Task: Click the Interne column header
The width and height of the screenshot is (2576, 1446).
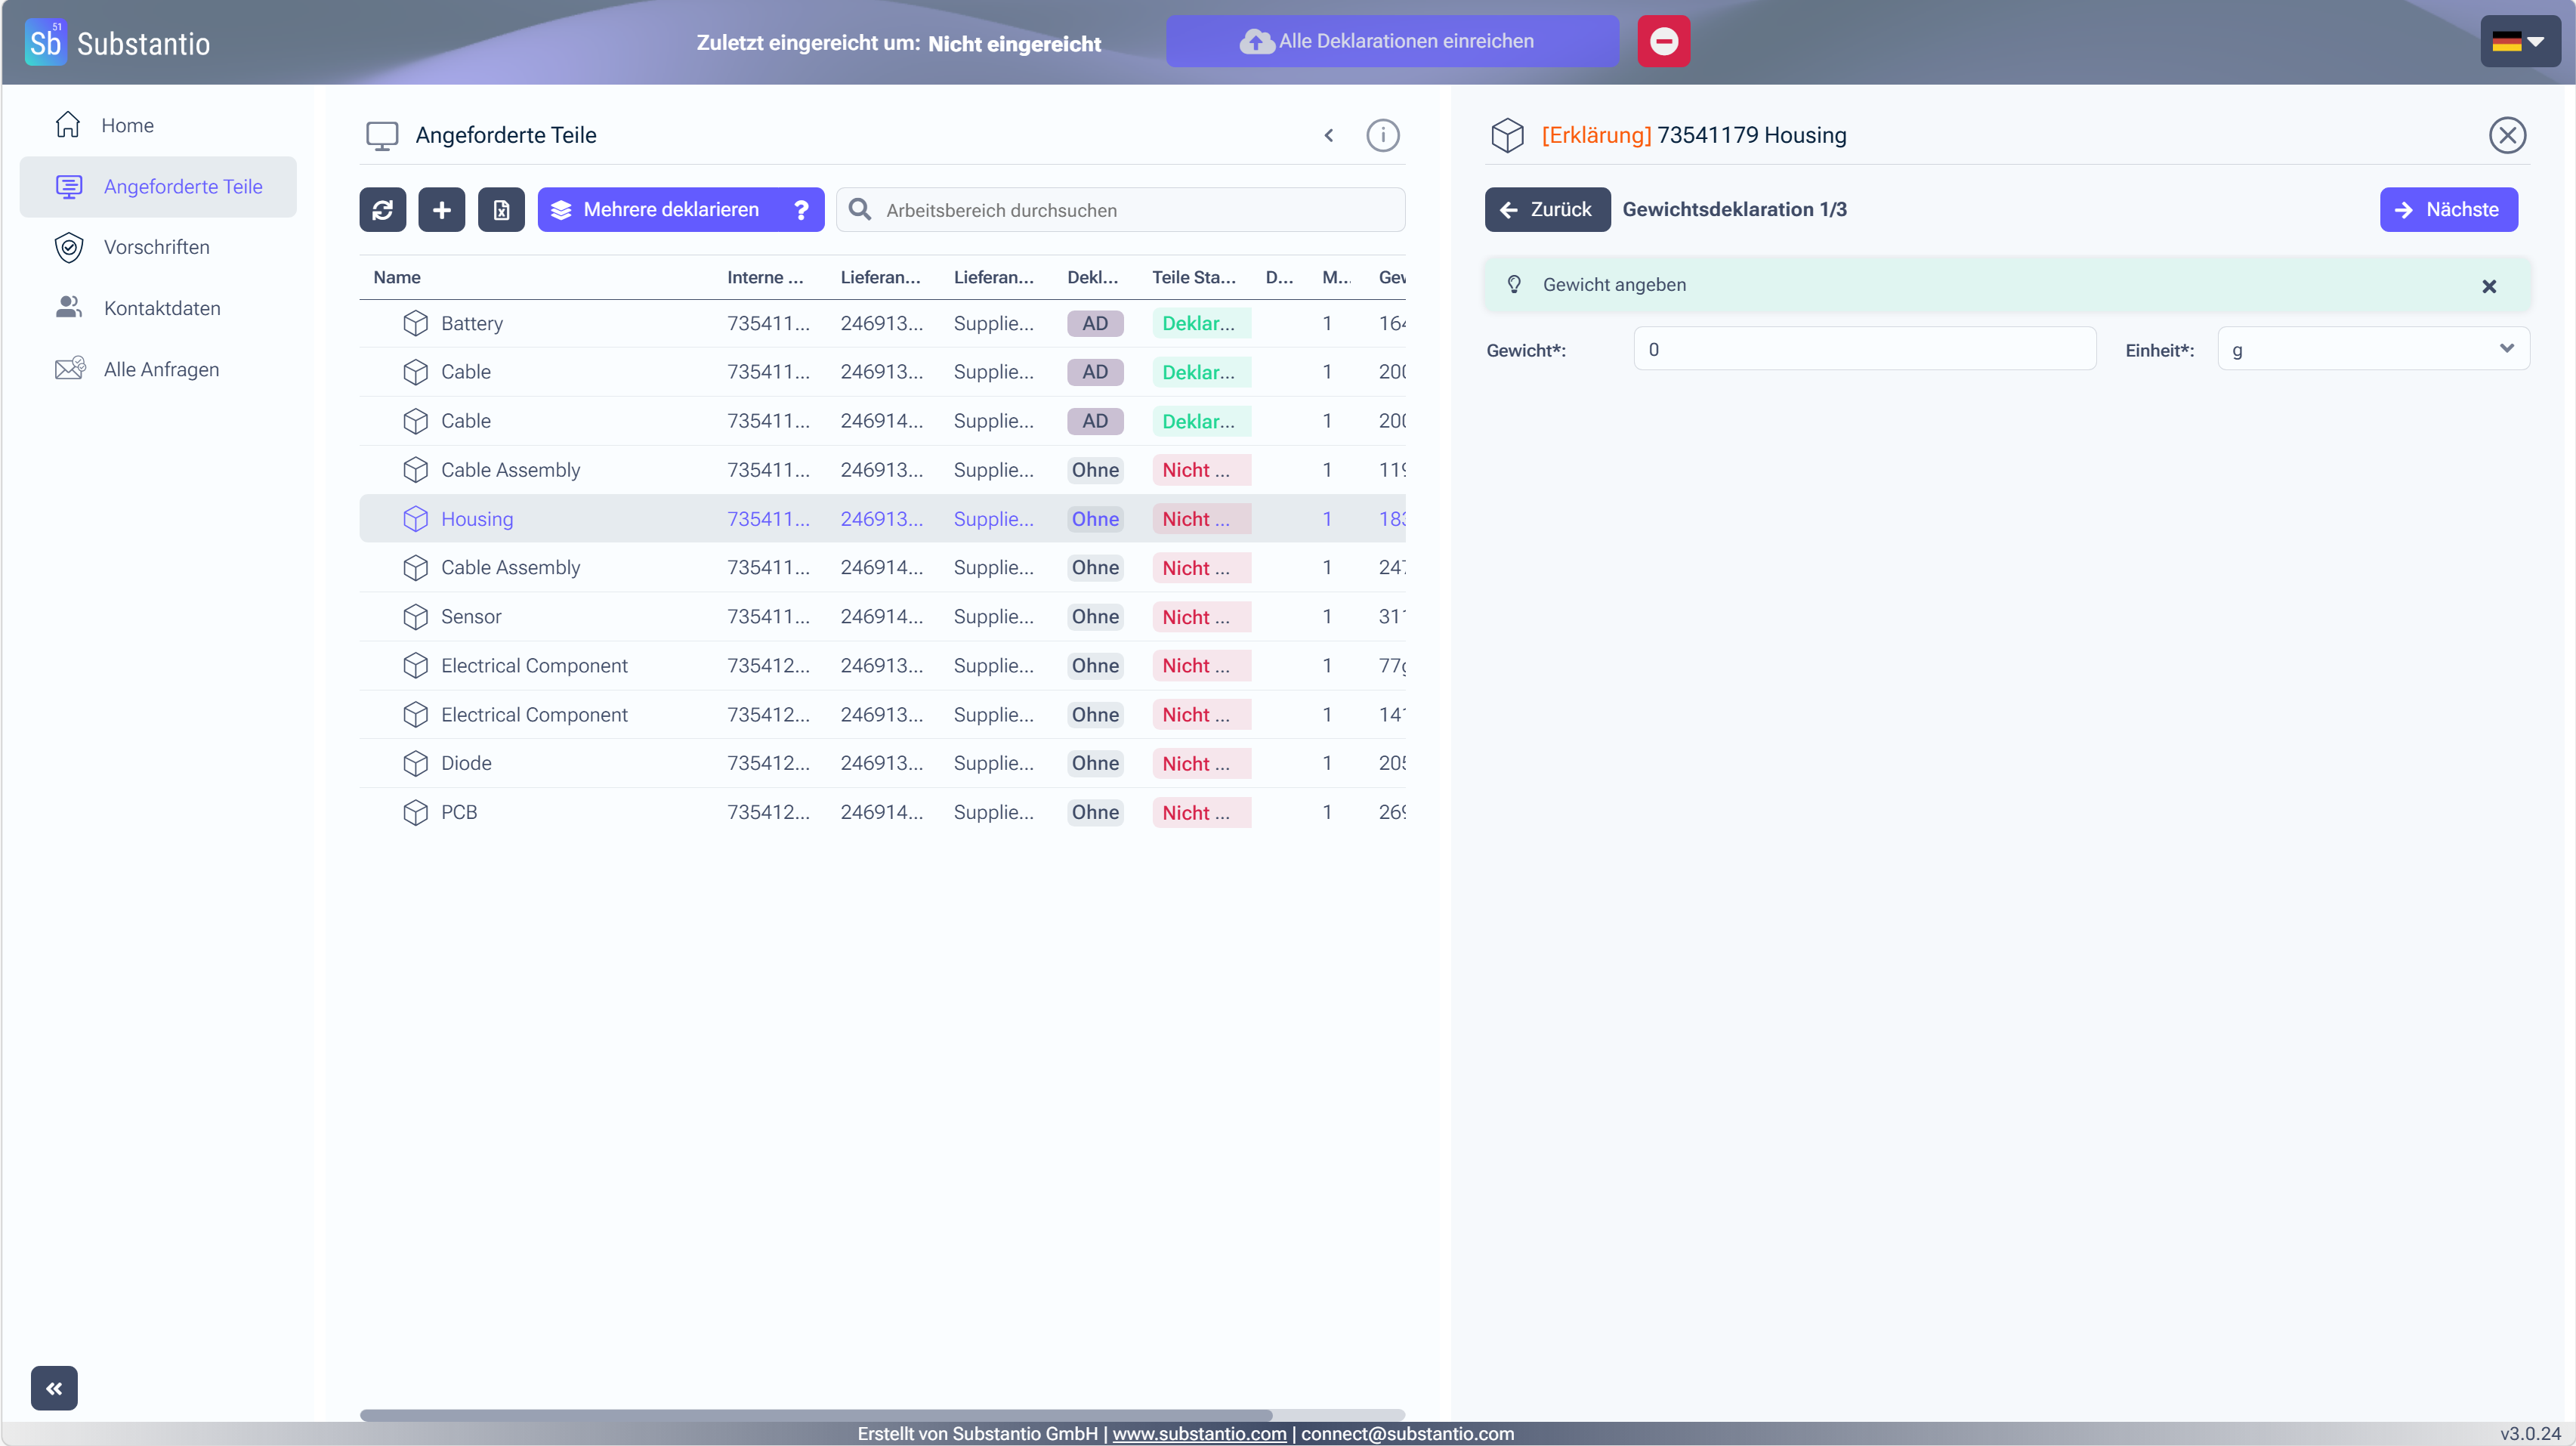Action: pos(765,277)
